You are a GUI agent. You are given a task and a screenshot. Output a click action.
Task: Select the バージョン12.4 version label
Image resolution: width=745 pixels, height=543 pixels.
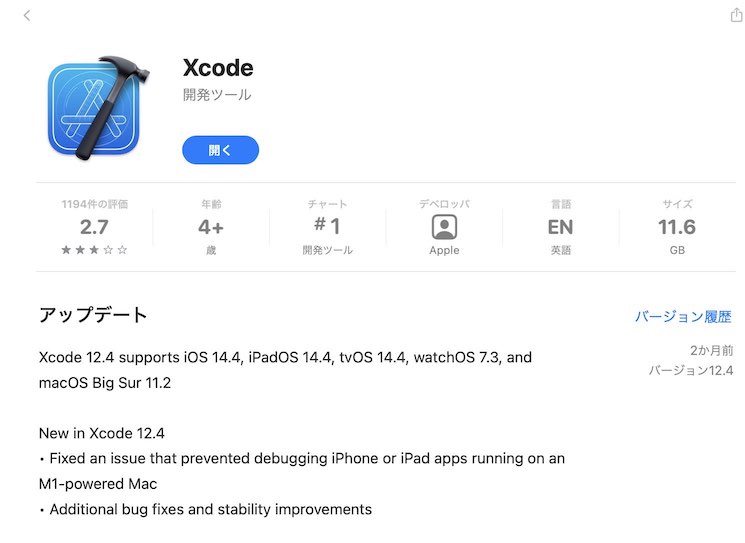691,371
